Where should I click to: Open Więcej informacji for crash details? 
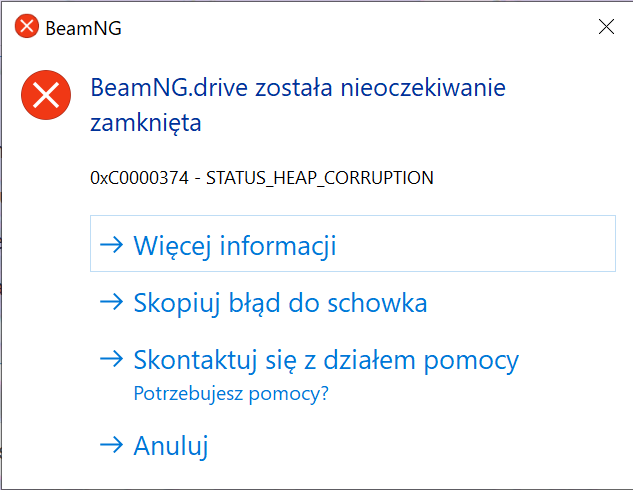[x=234, y=245]
